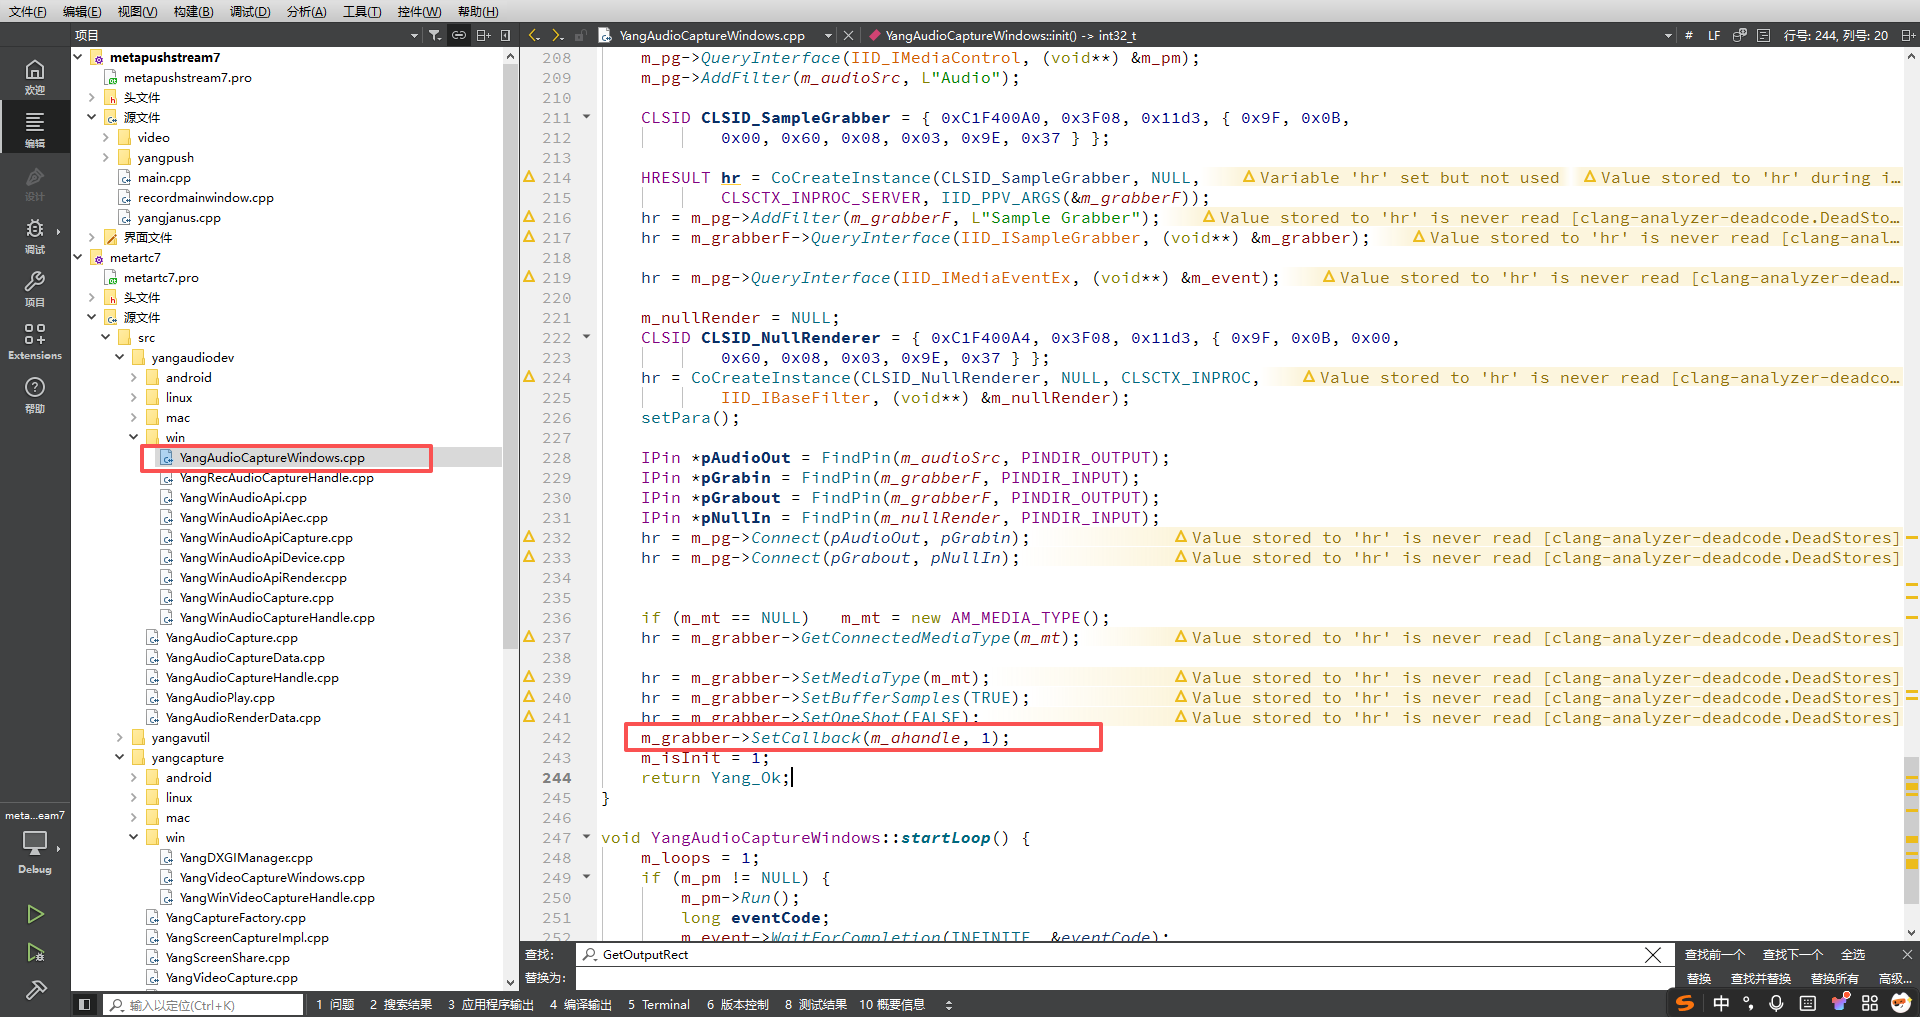Switch to Edit (编辑) mode

[x=35, y=129]
